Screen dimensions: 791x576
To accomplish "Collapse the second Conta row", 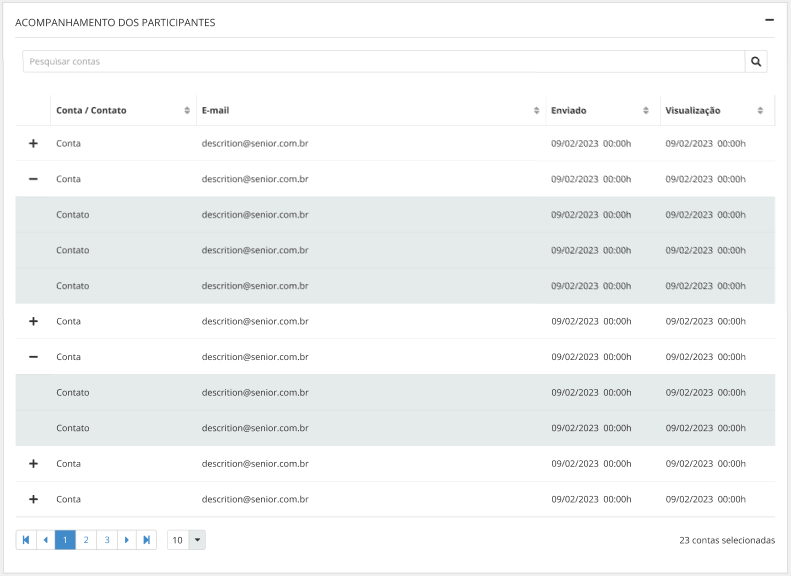I will pos(33,179).
